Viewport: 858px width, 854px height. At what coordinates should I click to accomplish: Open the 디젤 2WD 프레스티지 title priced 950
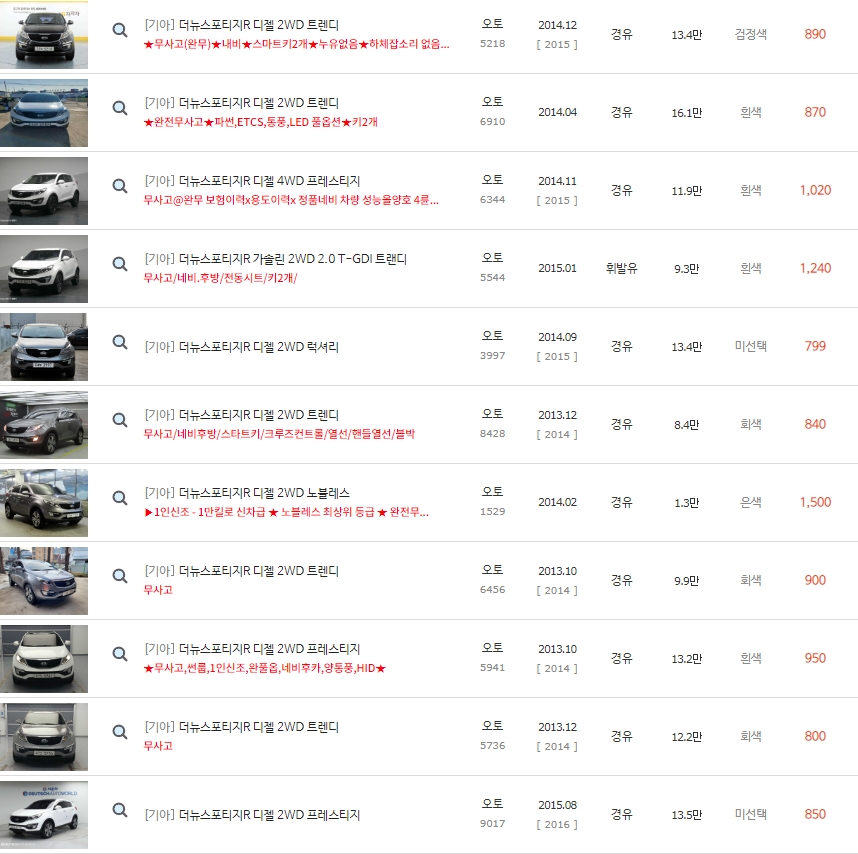252,649
